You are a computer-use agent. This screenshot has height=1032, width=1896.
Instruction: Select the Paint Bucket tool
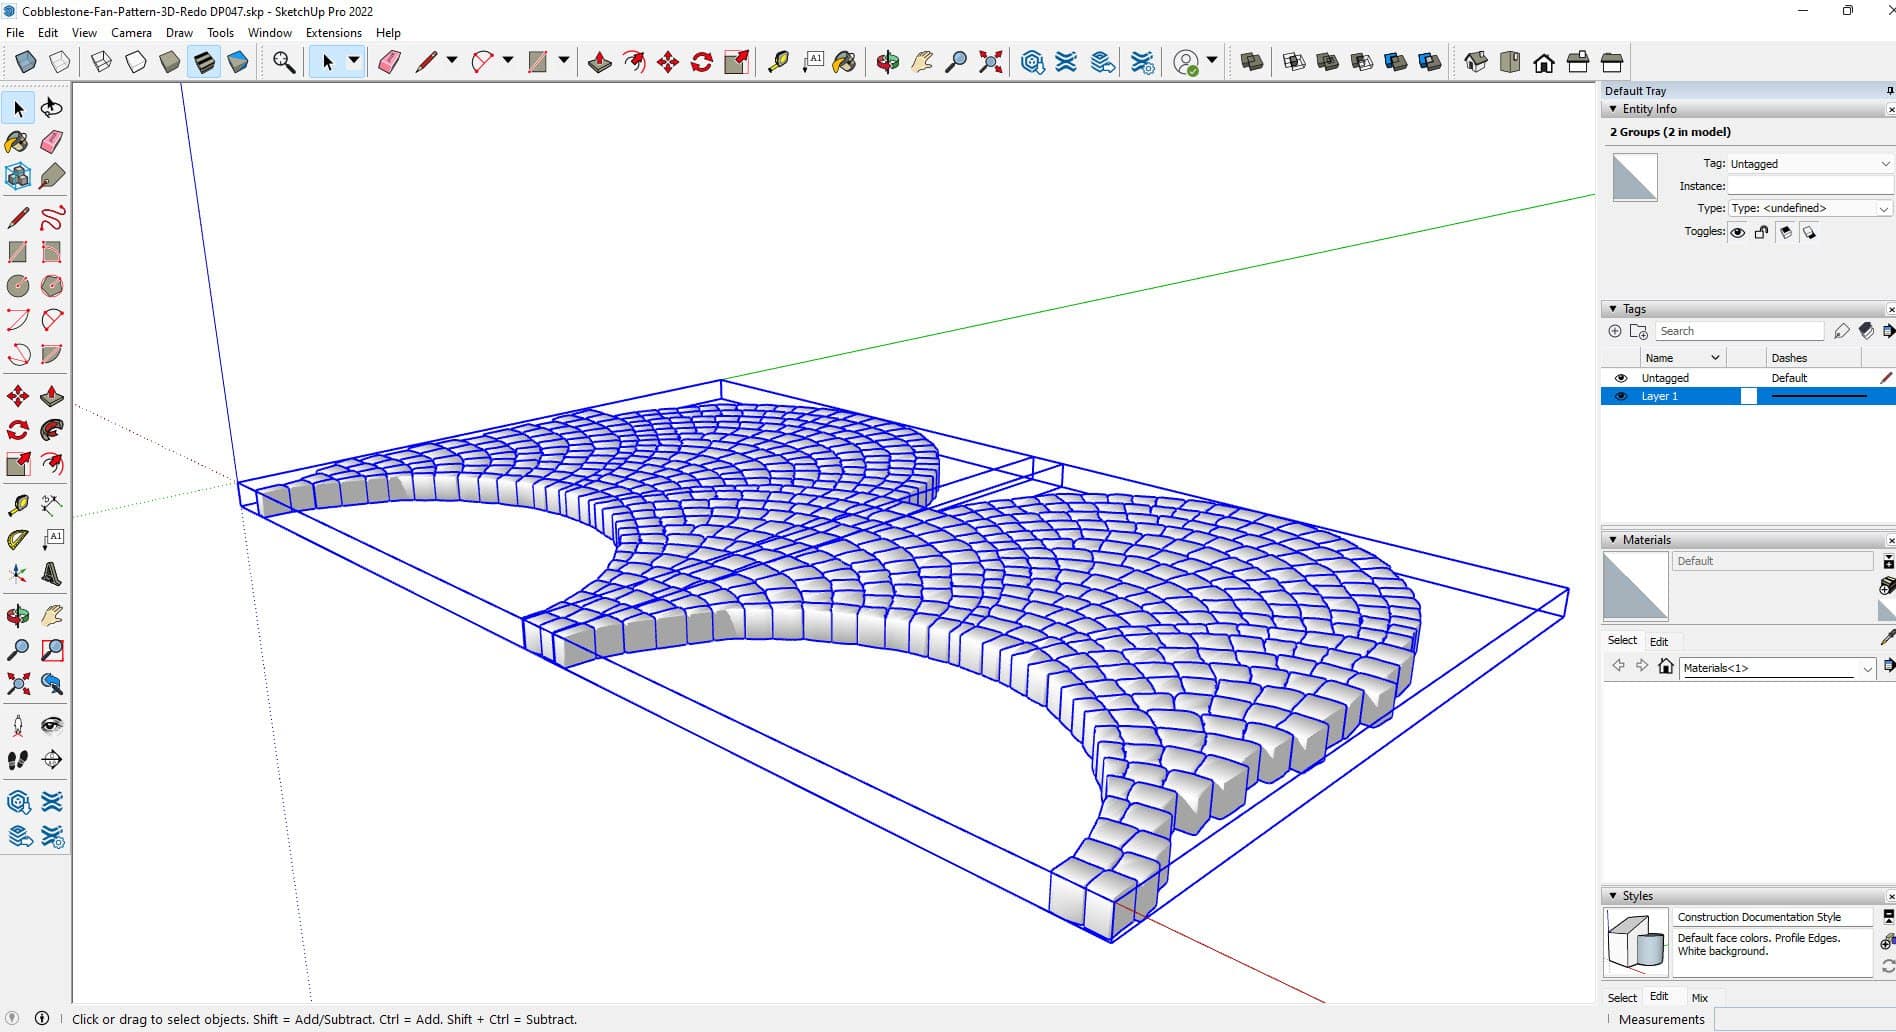coord(17,142)
